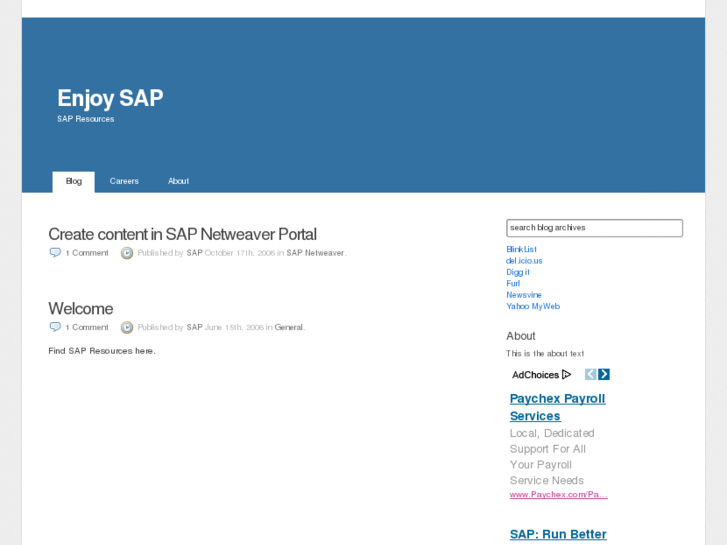727x545 pixels.
Task: Open the Careers tab
Action: pos(124,181)
